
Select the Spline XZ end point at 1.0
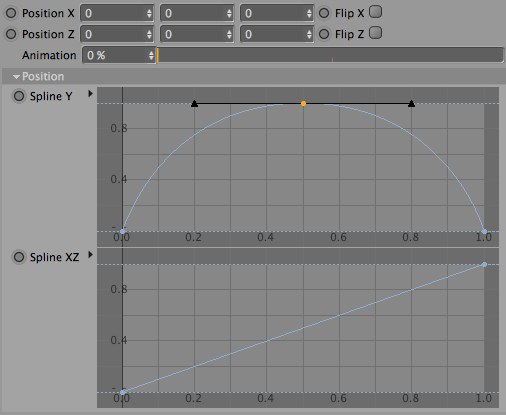(x=484, y=264)
